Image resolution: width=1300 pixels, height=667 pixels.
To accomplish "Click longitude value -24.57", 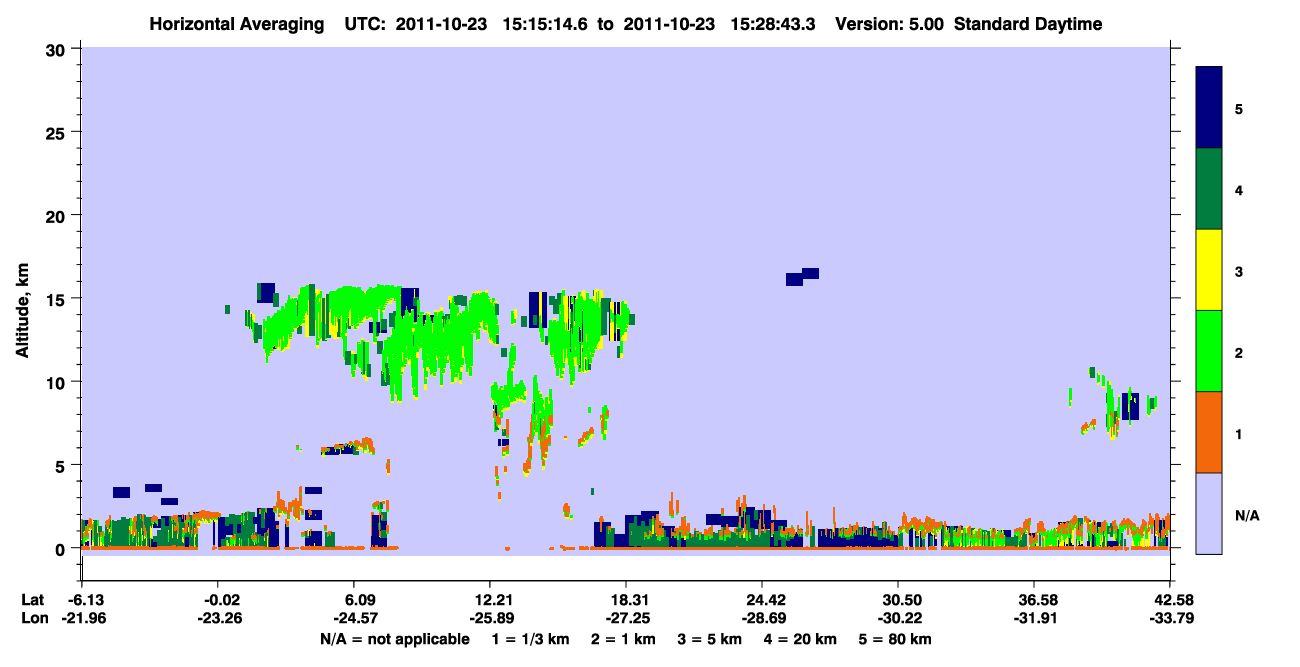I will point(358,618).
